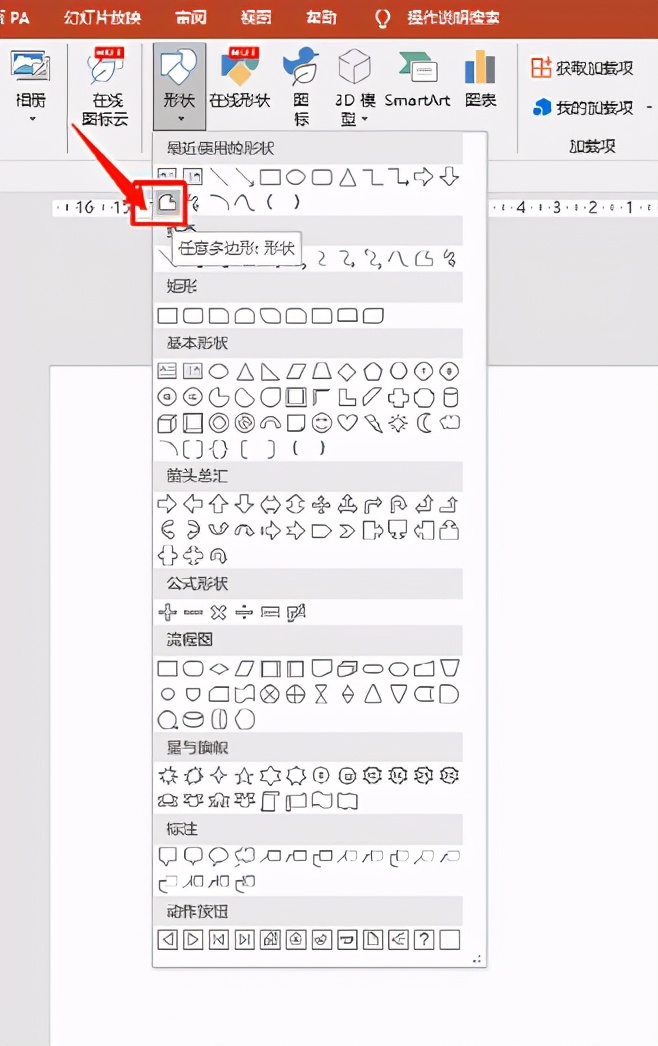Select the flowchart decision diamond in 流程图
Screen dimensions: 658x1046
(x=219, y=668)
